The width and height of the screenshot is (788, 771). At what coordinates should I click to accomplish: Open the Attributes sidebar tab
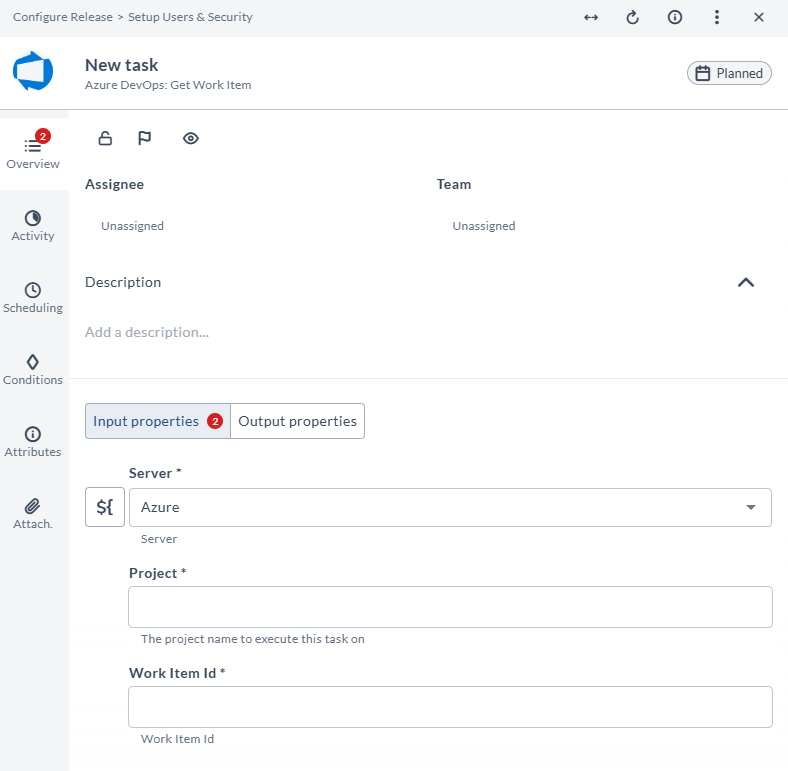coord(33,442)
